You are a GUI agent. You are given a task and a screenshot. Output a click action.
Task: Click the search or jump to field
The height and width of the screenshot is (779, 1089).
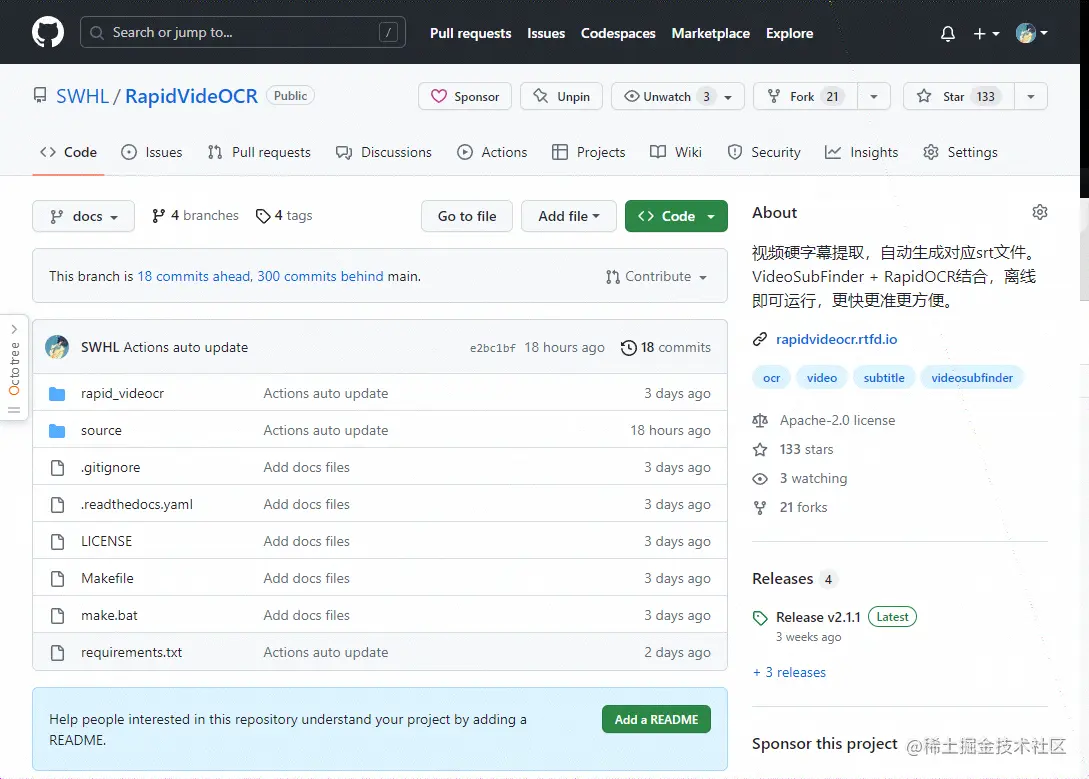[x=242, y=31]
